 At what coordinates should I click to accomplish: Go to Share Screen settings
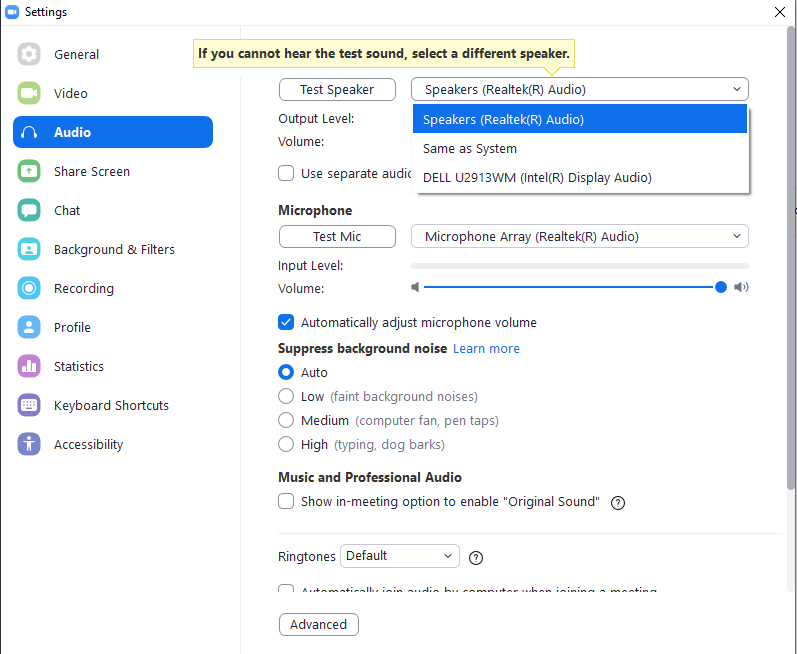[113, 171]
